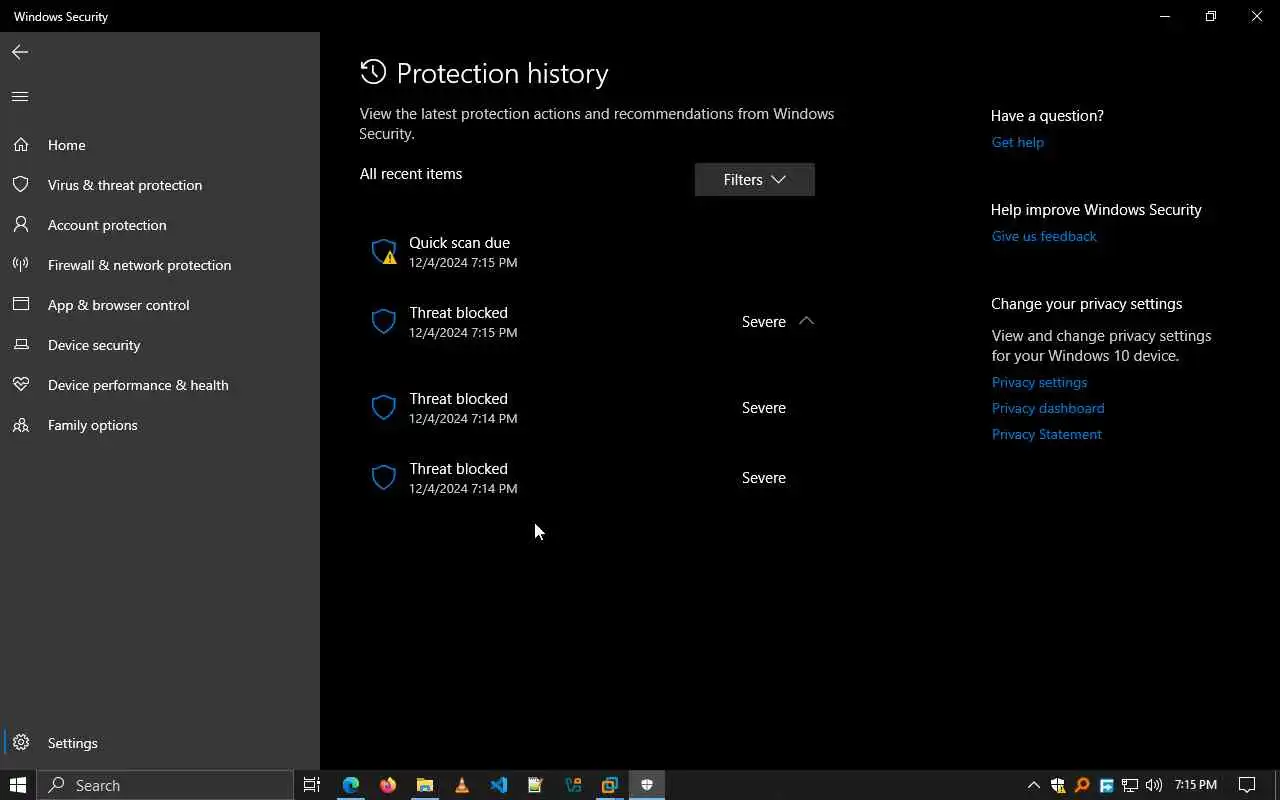Open the Privacy Statement link
The width and height of the screenshot is (1280, 800).
coord(1047,434)
